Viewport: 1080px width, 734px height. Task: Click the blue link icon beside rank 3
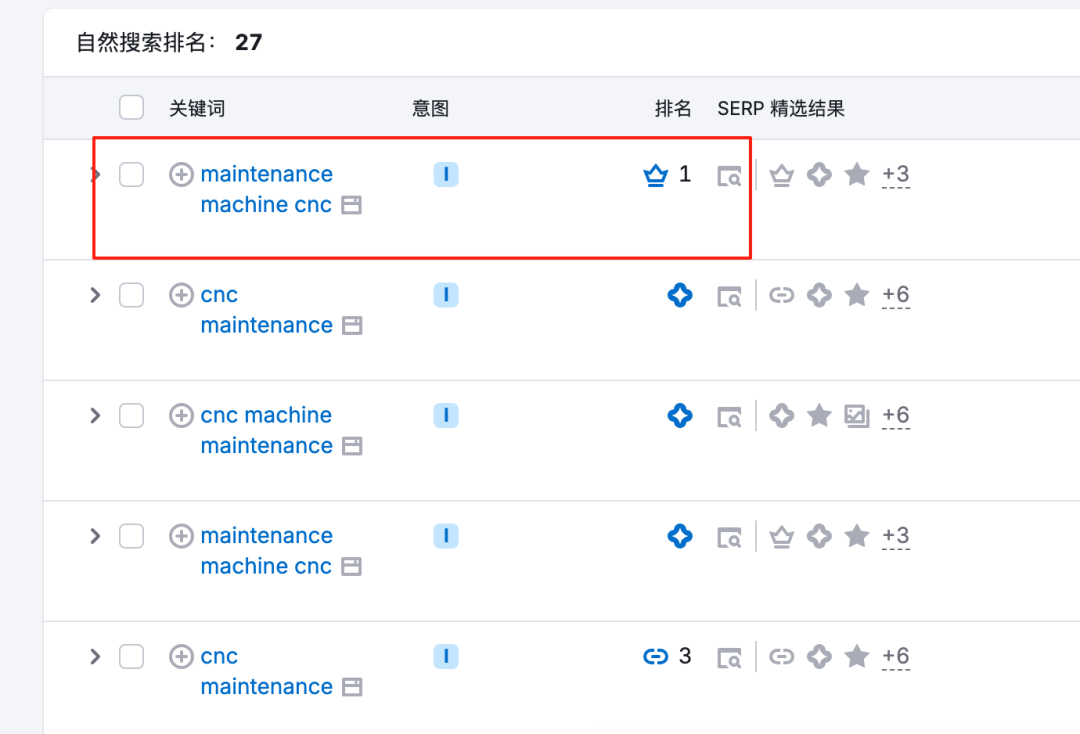[x=655, y=656]
